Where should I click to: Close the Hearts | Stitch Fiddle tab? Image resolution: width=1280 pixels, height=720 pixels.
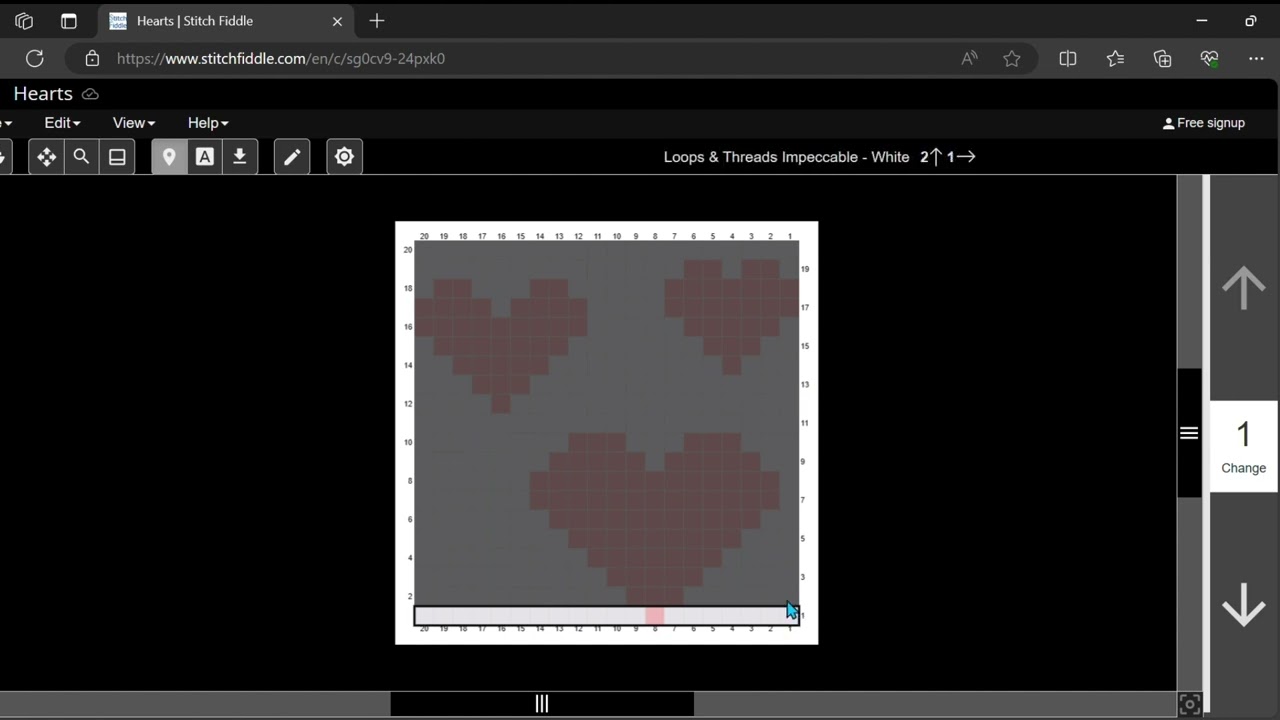(x=337, y=21)
